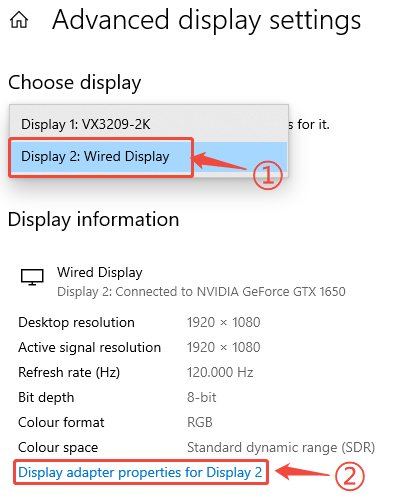Click the red circled number 1 annotation
Image resolution: width=397 pixels, height=502 pixels.
(x=268, y=175)
